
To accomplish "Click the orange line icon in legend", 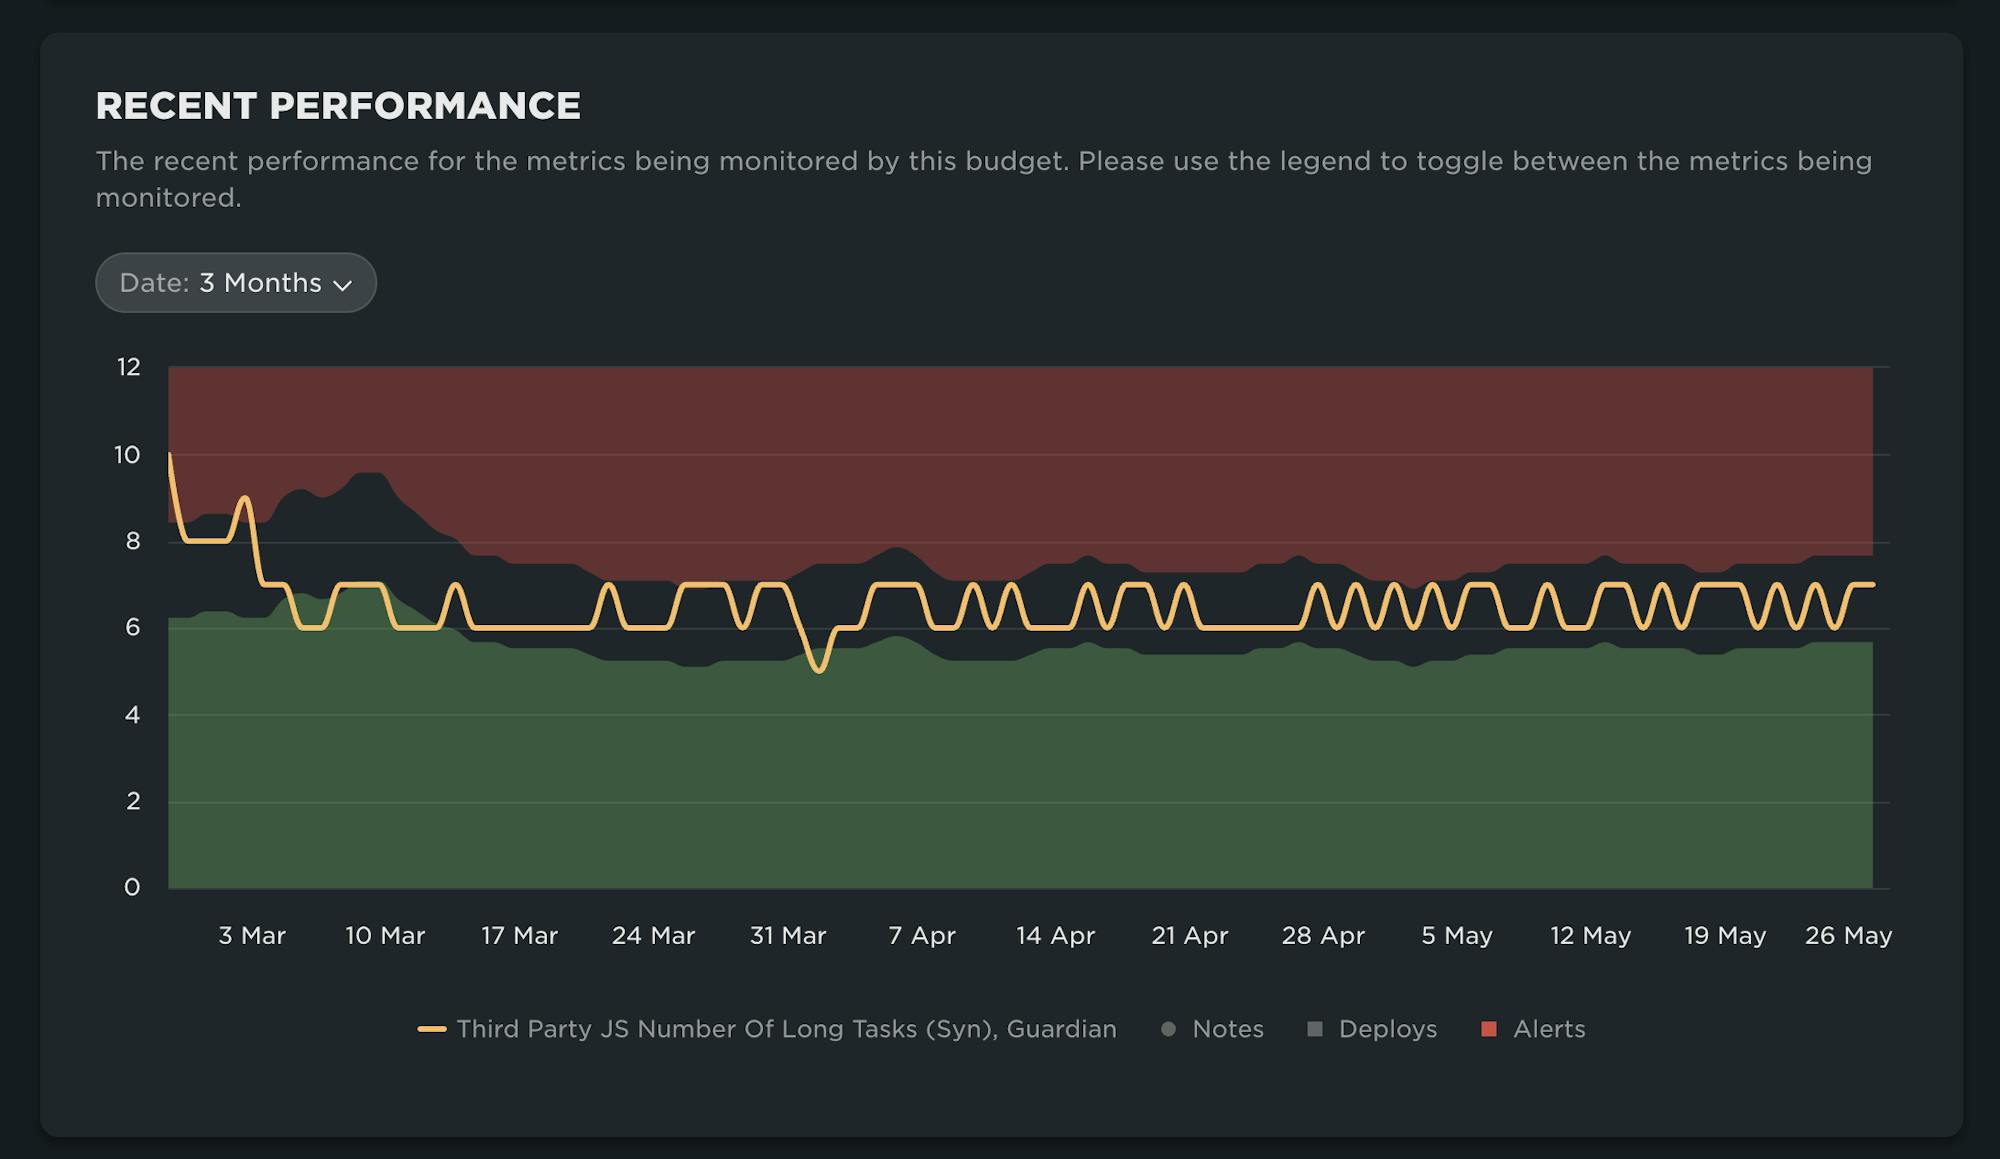I will 432,1029.
